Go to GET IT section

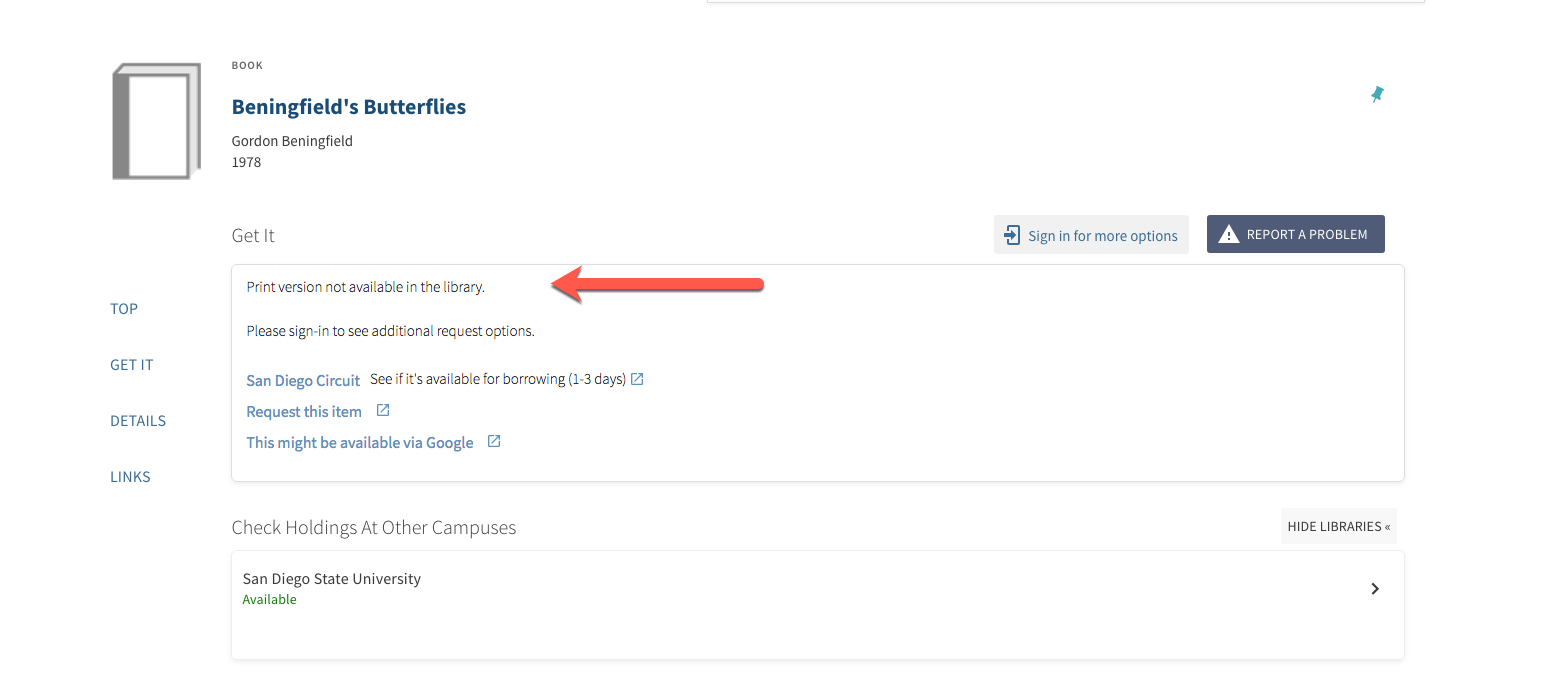point(132,364)
